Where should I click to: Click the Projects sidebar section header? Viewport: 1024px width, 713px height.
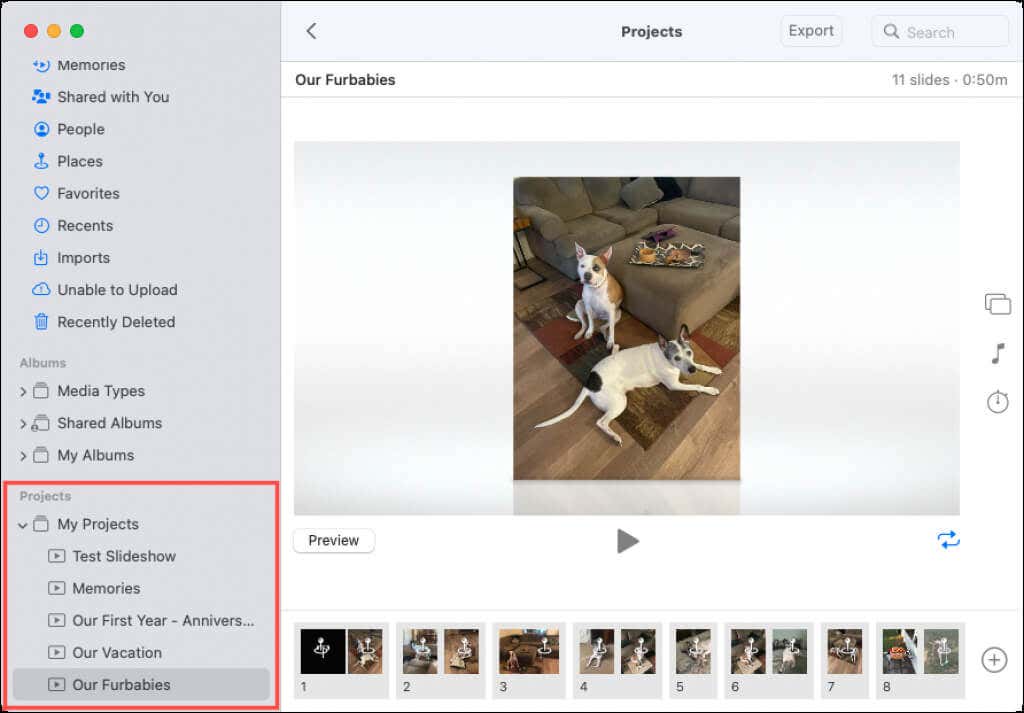[x=45, y=496]
